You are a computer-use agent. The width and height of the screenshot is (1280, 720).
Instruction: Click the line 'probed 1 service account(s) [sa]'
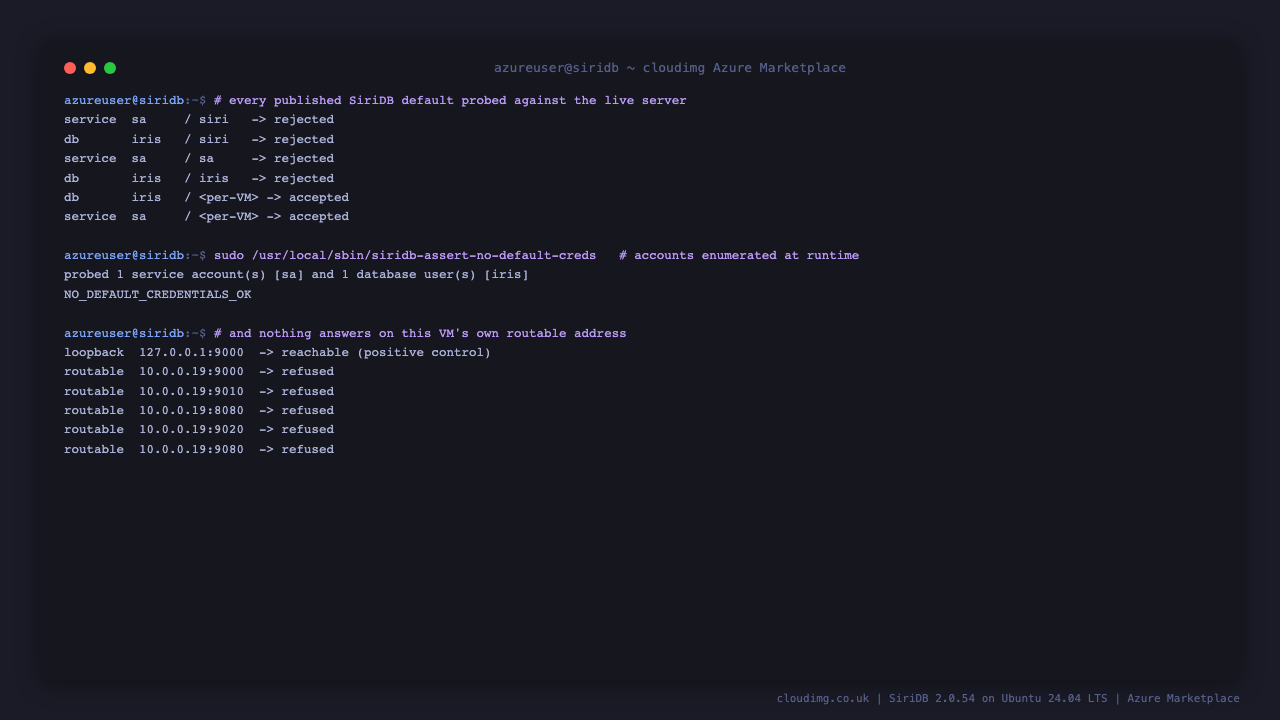click(x=184, y=275)
